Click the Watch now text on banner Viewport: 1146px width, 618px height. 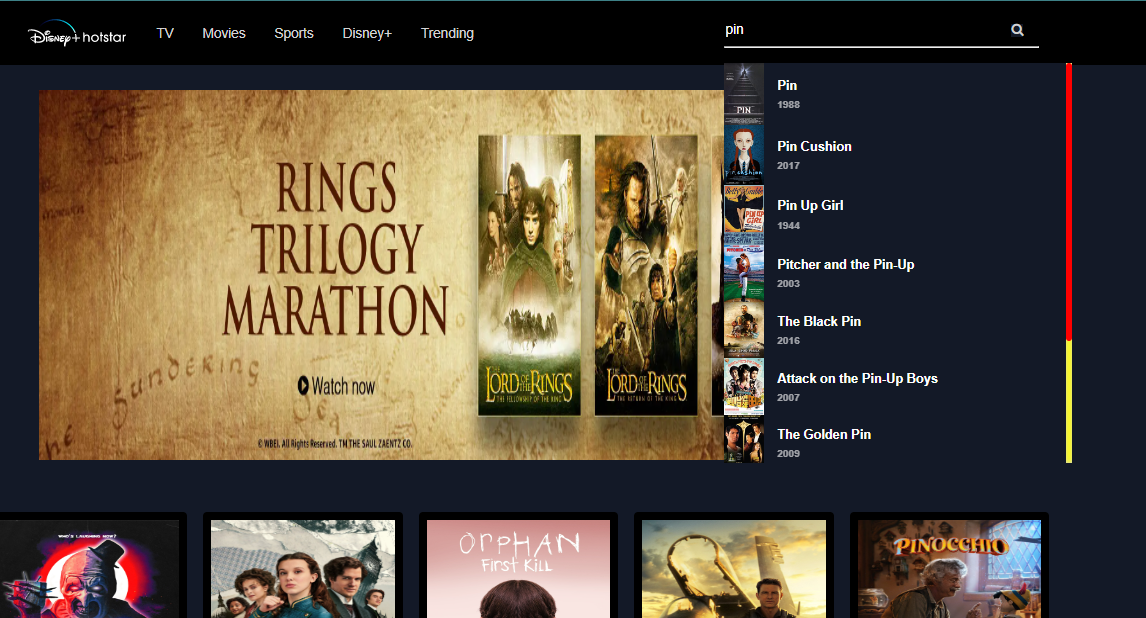(x=344, y=386)
